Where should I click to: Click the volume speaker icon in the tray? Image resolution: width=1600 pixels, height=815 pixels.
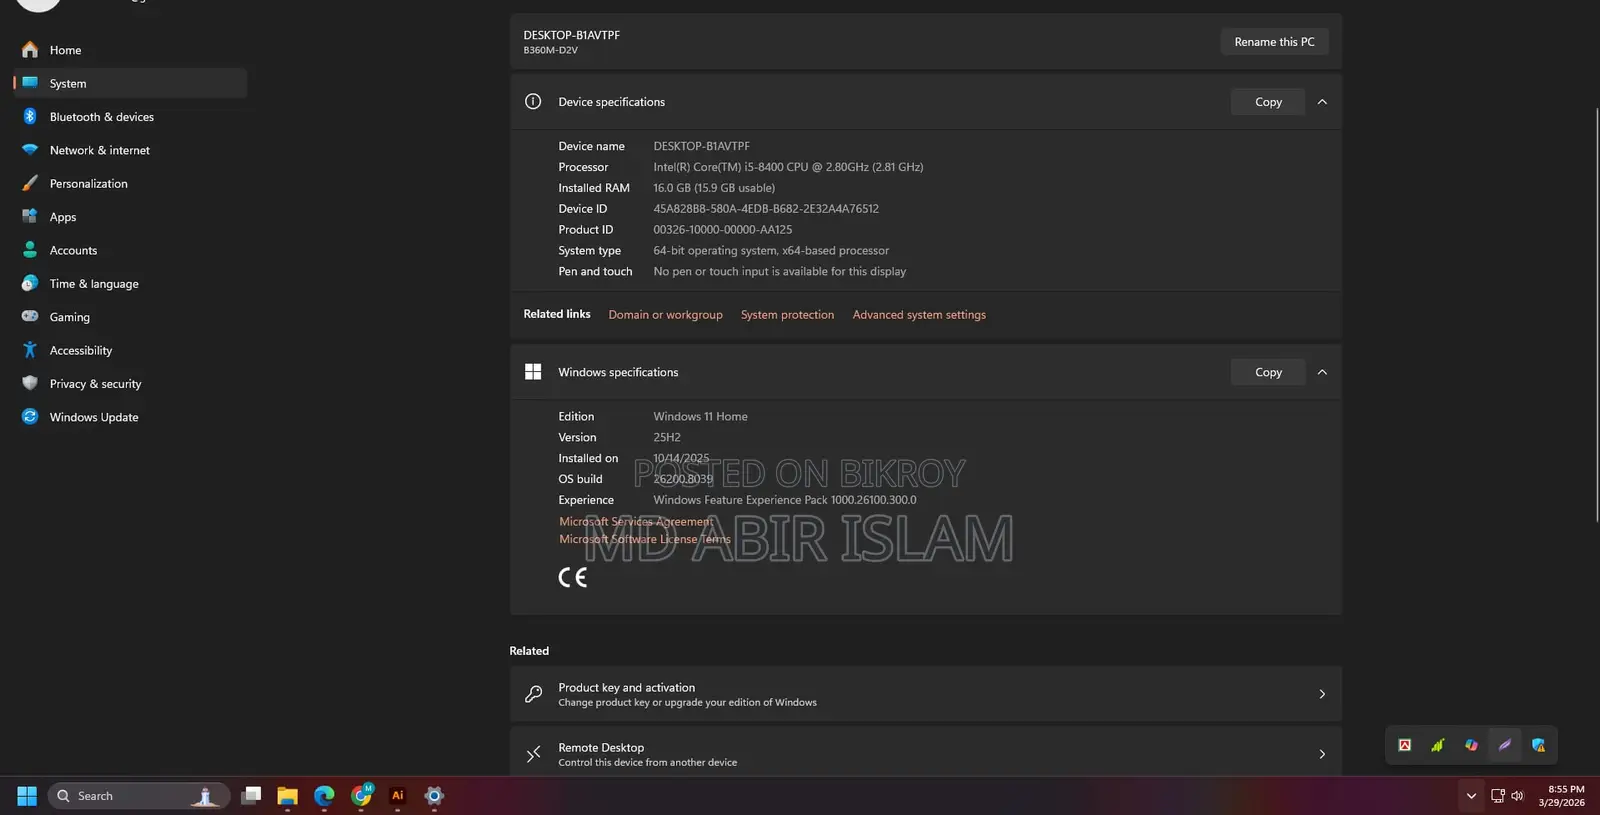(x=1517, y=796)
